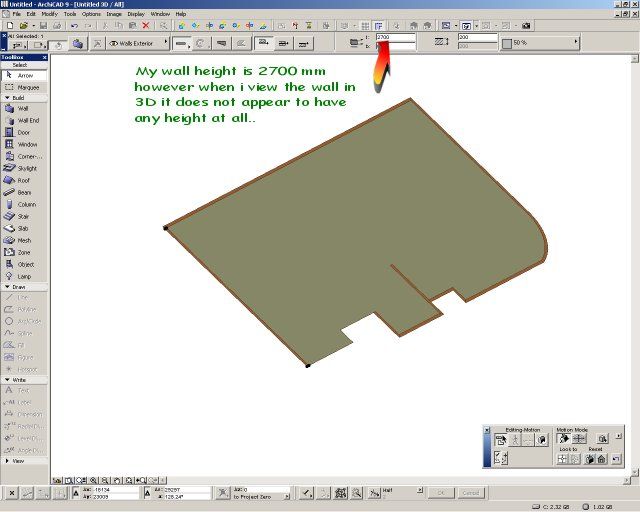Toggle first wall construction method button
Screen dimensions: 640x512
[x=264, y=43]
